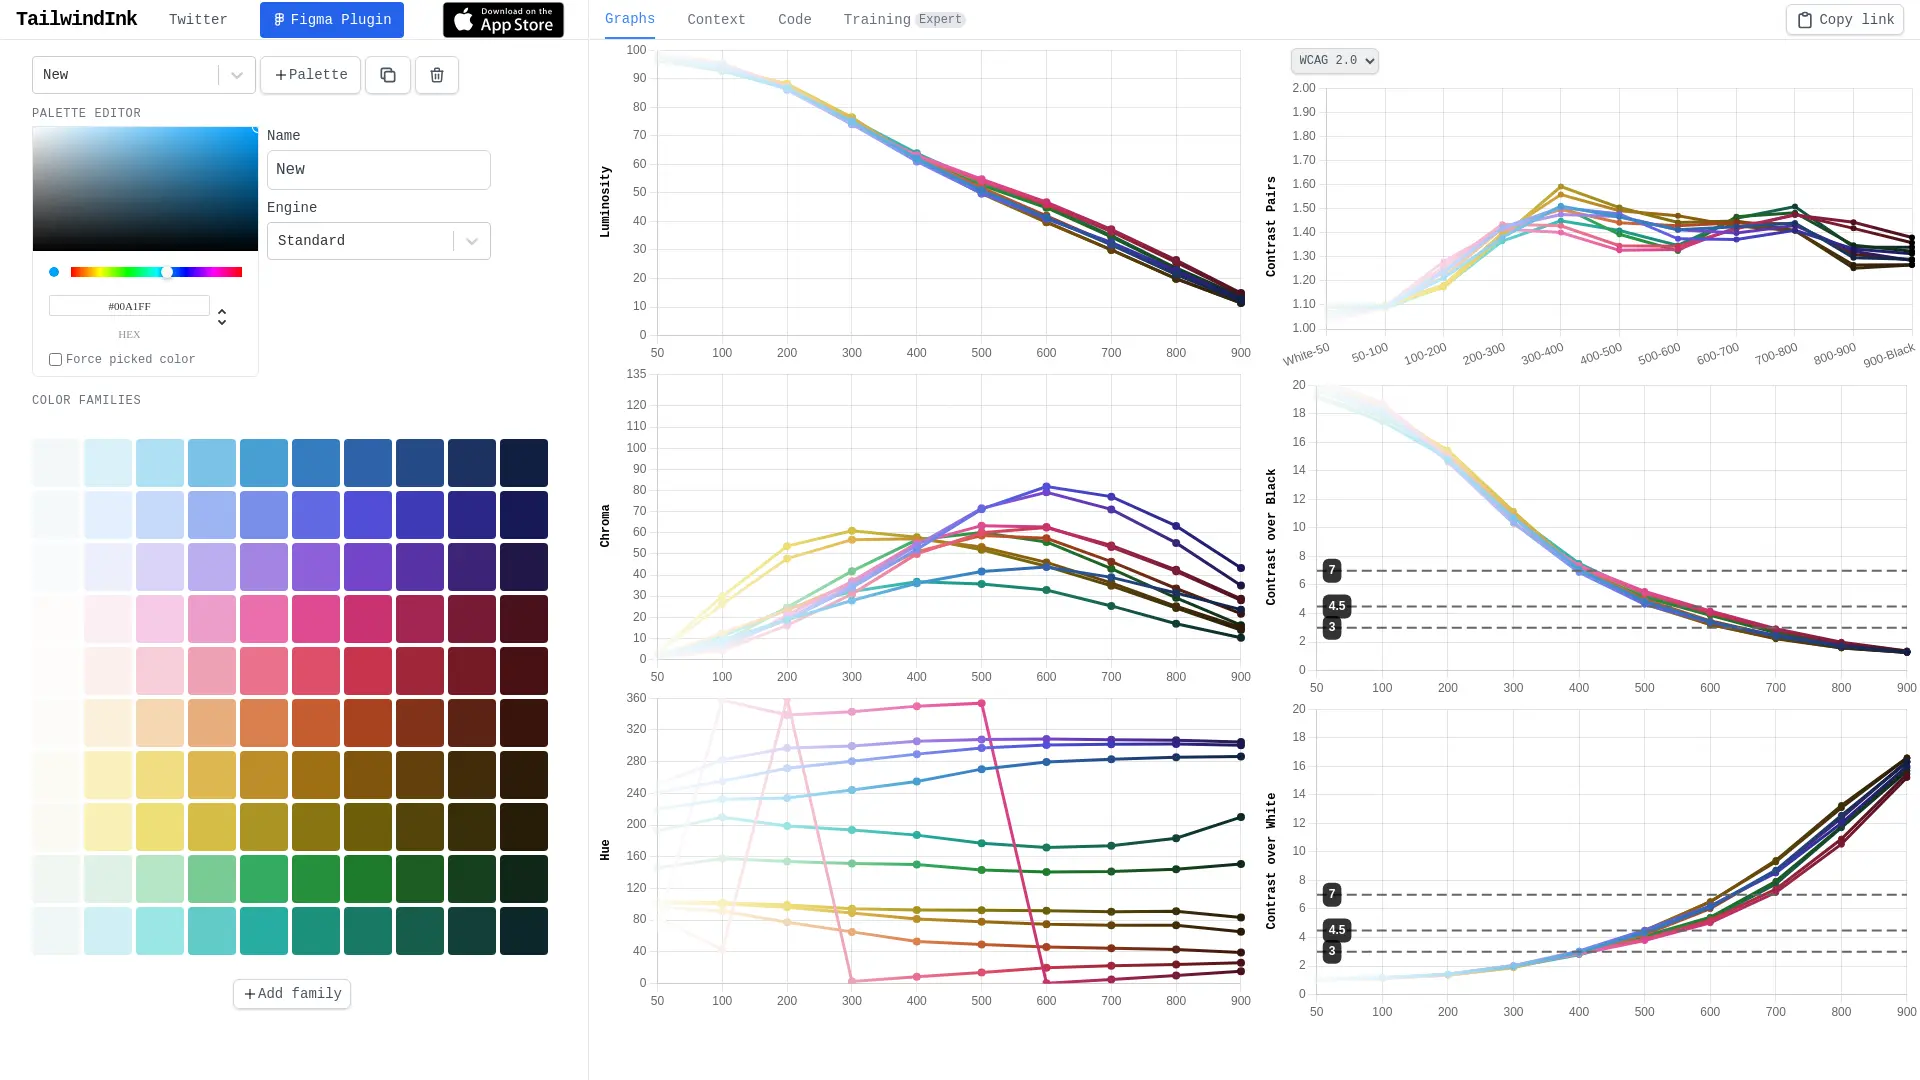This screenshot has width=1920, height=1080.
Task: Click the rainbow hue slider
Action: tap(156, 272)
